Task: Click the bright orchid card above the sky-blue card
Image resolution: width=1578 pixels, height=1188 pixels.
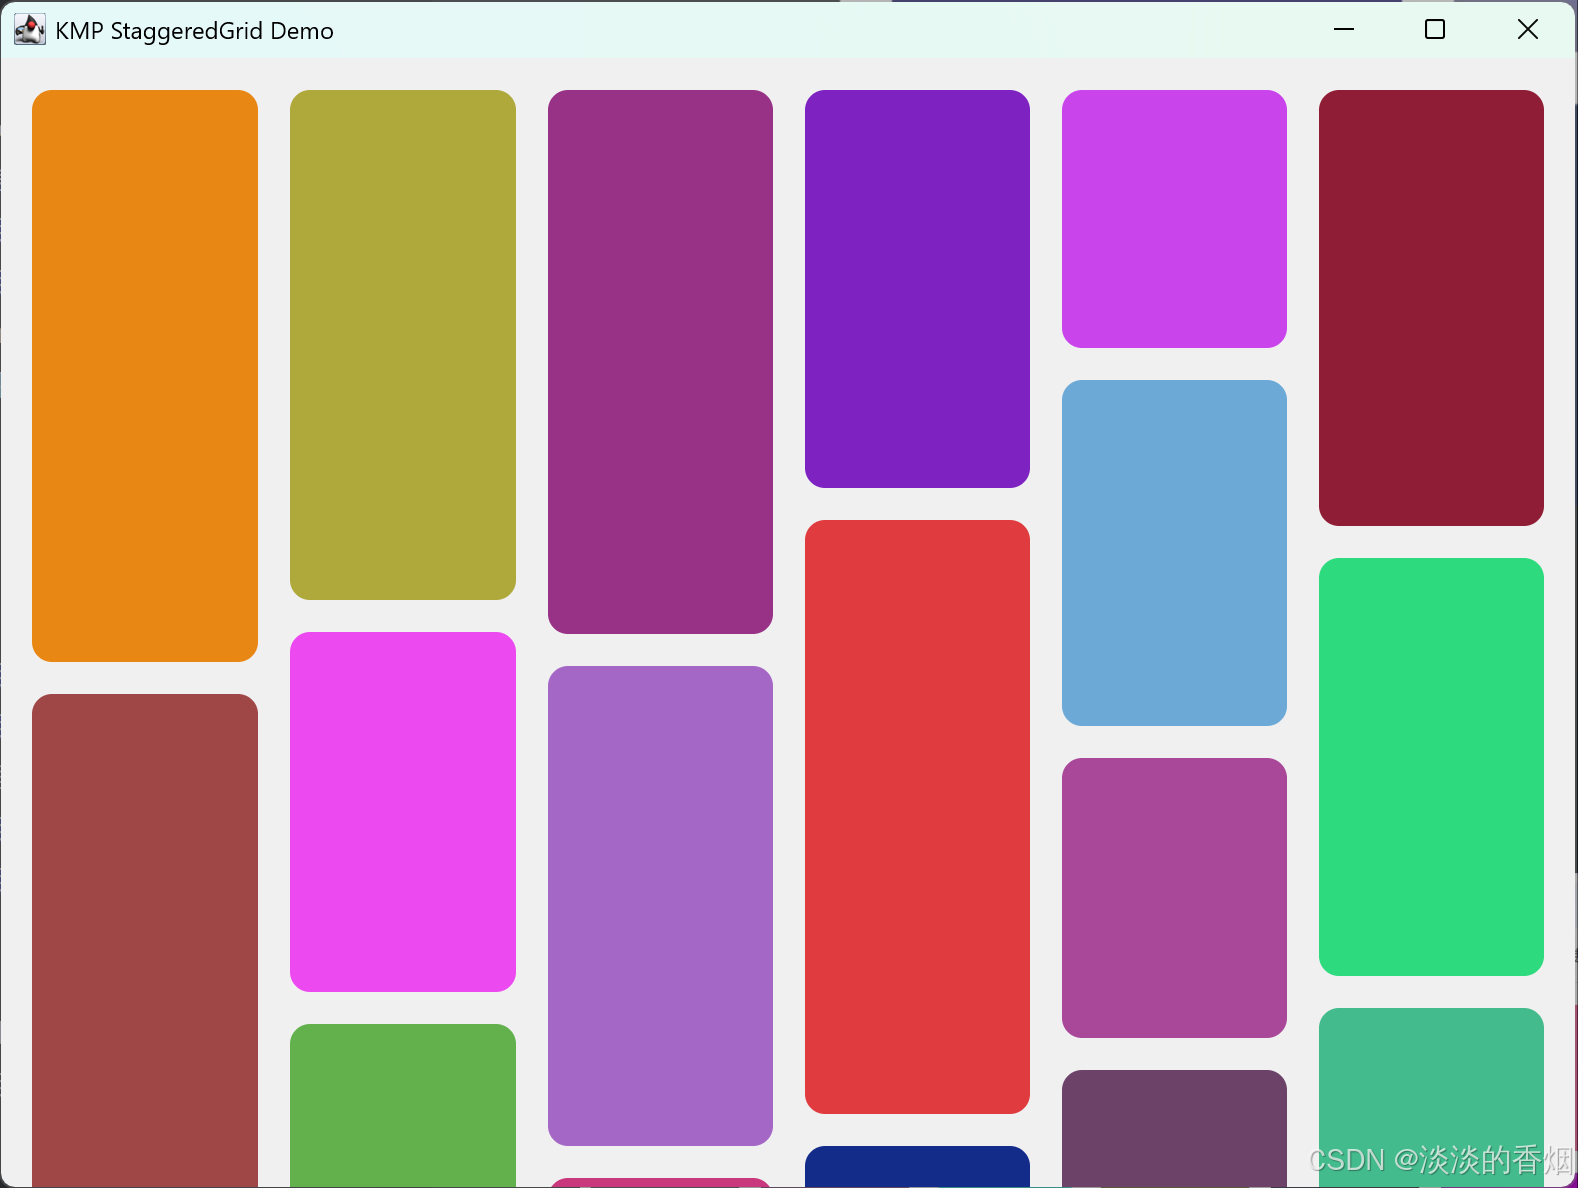Action: [x=1174, y=219]
